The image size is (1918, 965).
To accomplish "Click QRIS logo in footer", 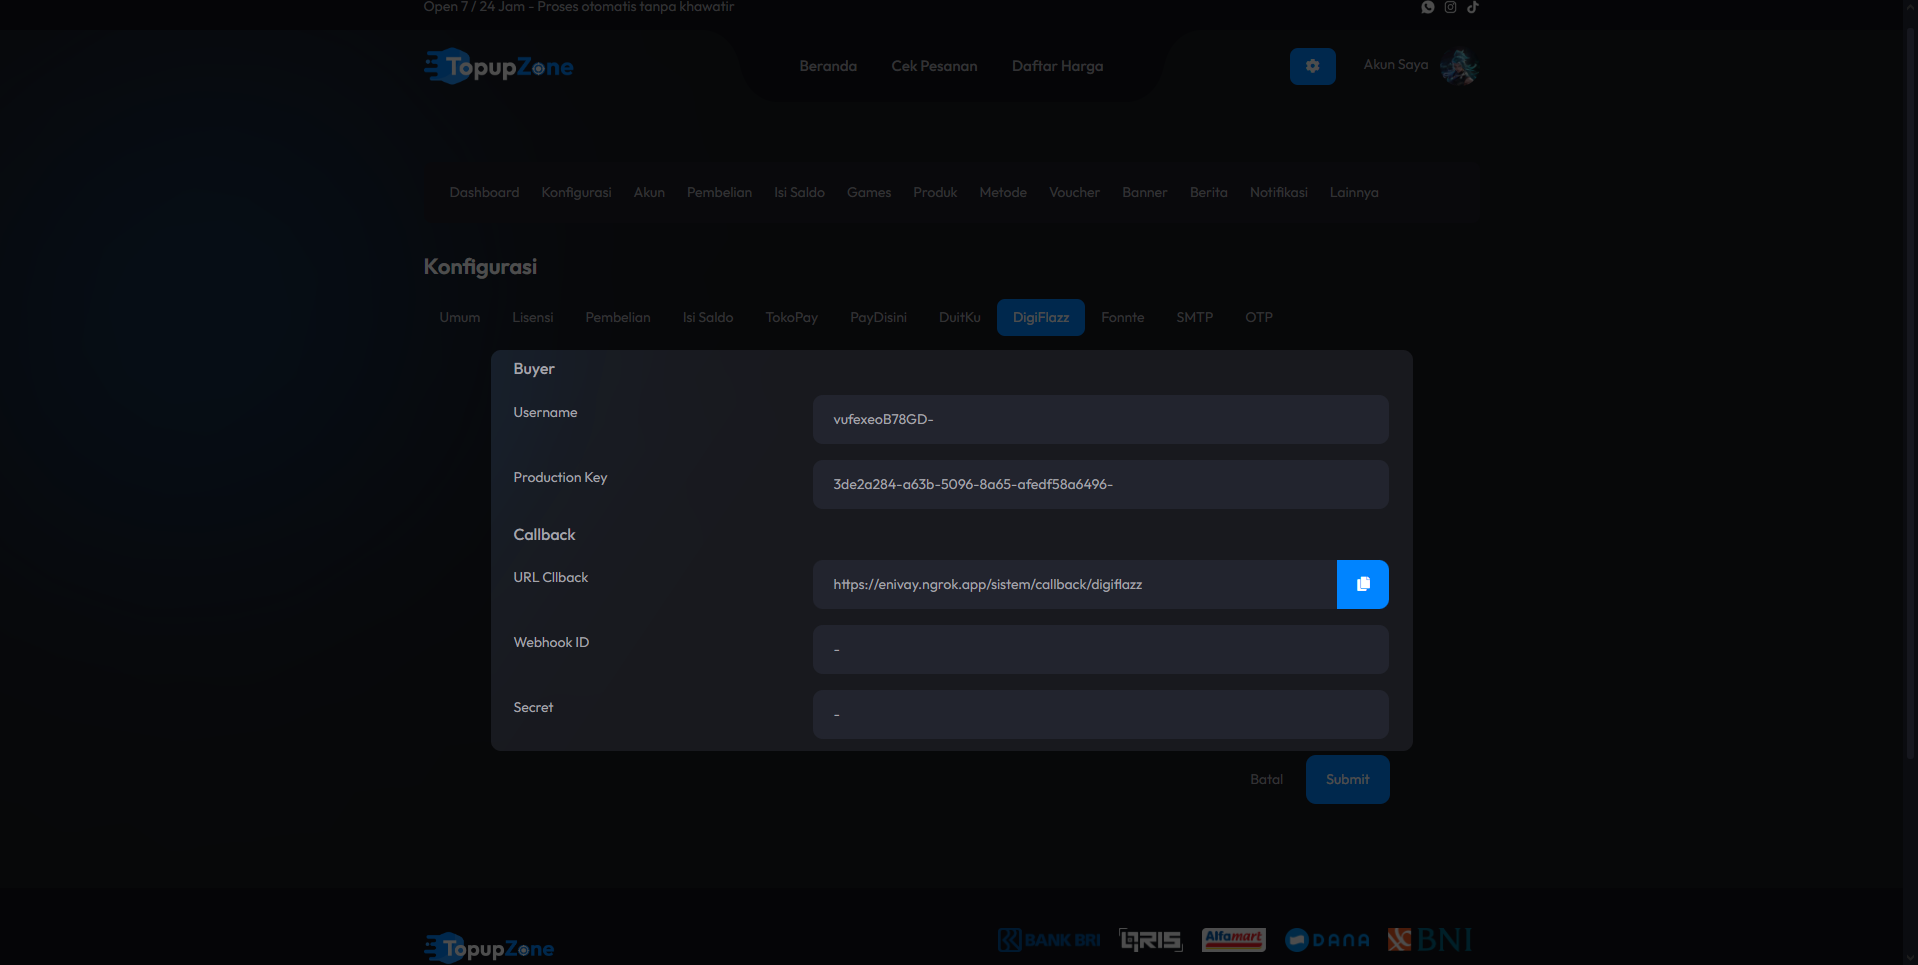I will [1151, 940].
